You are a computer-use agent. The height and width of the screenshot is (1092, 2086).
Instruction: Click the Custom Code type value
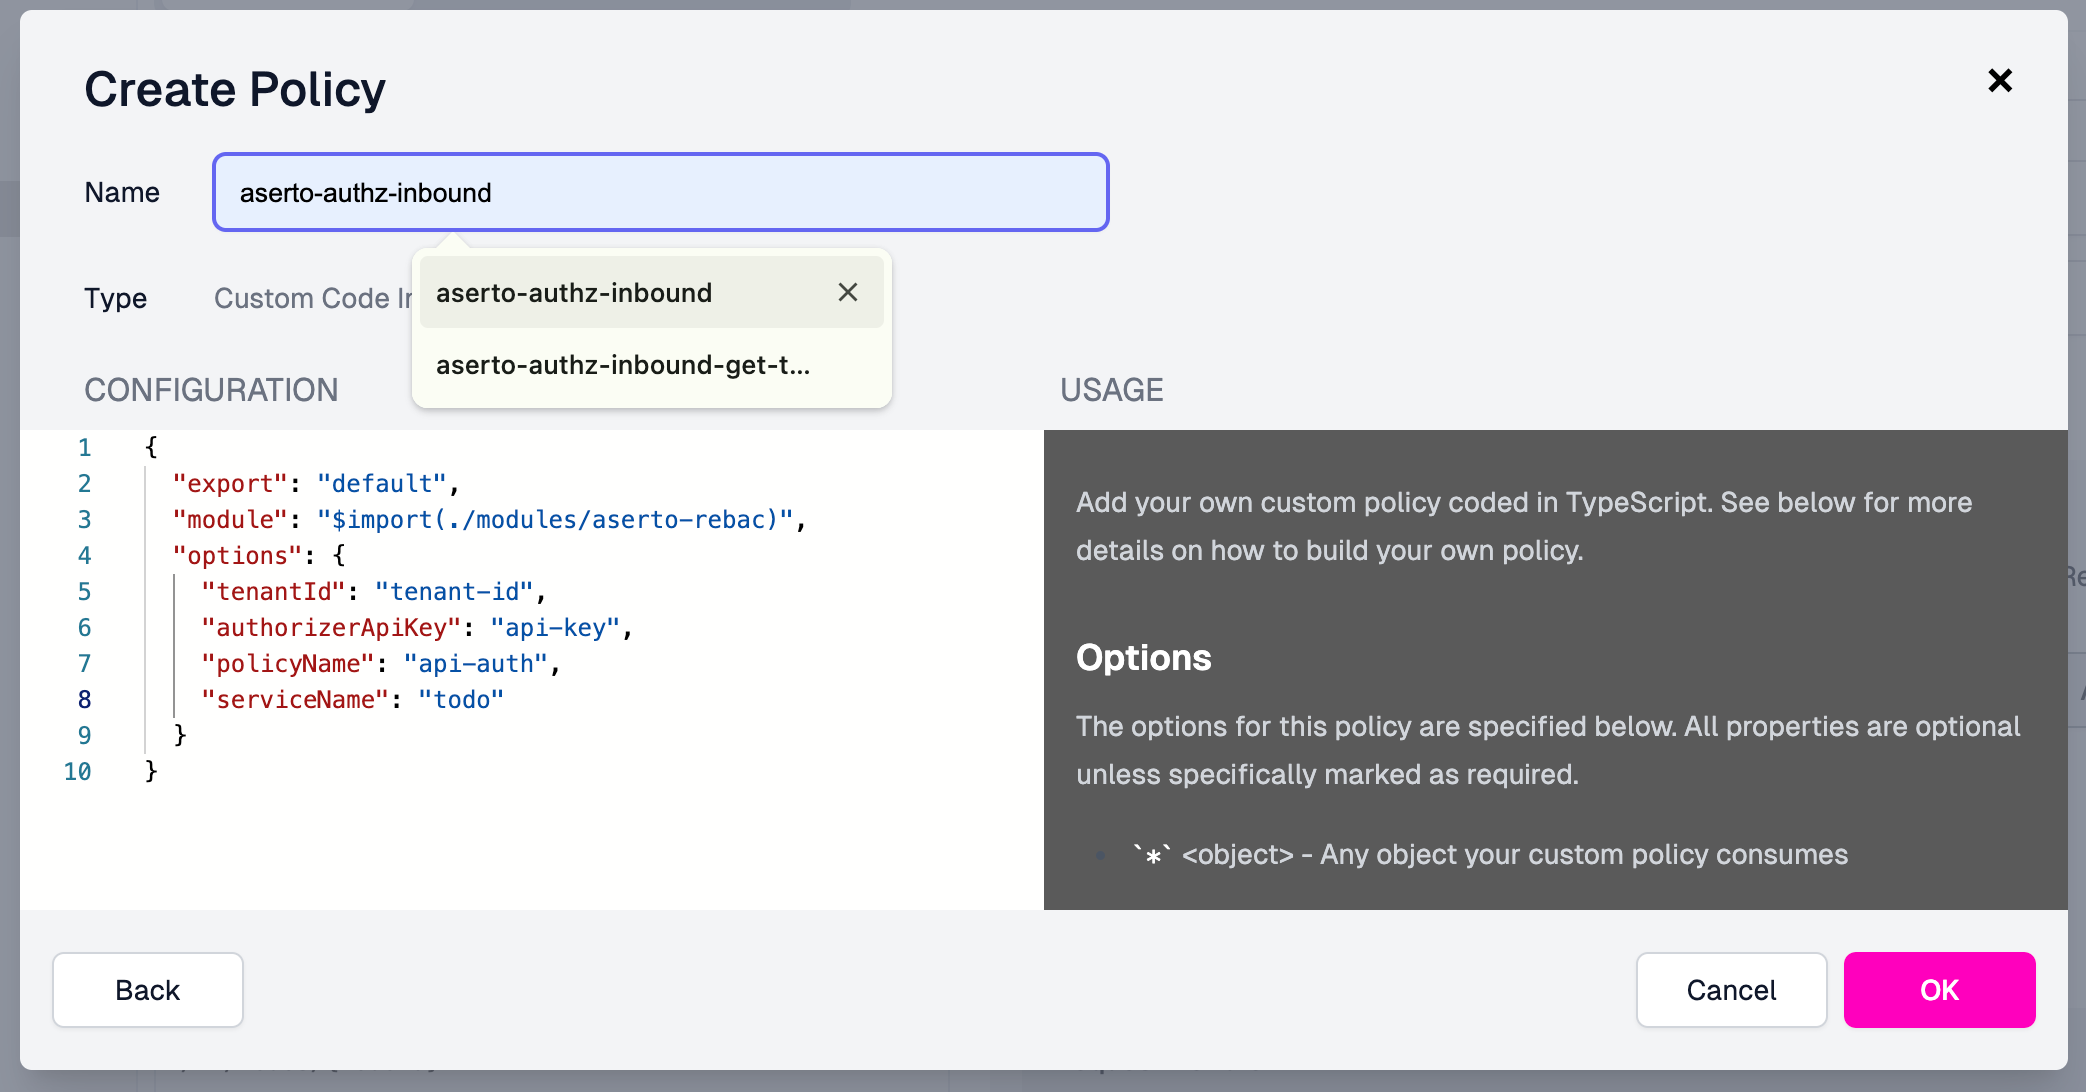(312, 298)
